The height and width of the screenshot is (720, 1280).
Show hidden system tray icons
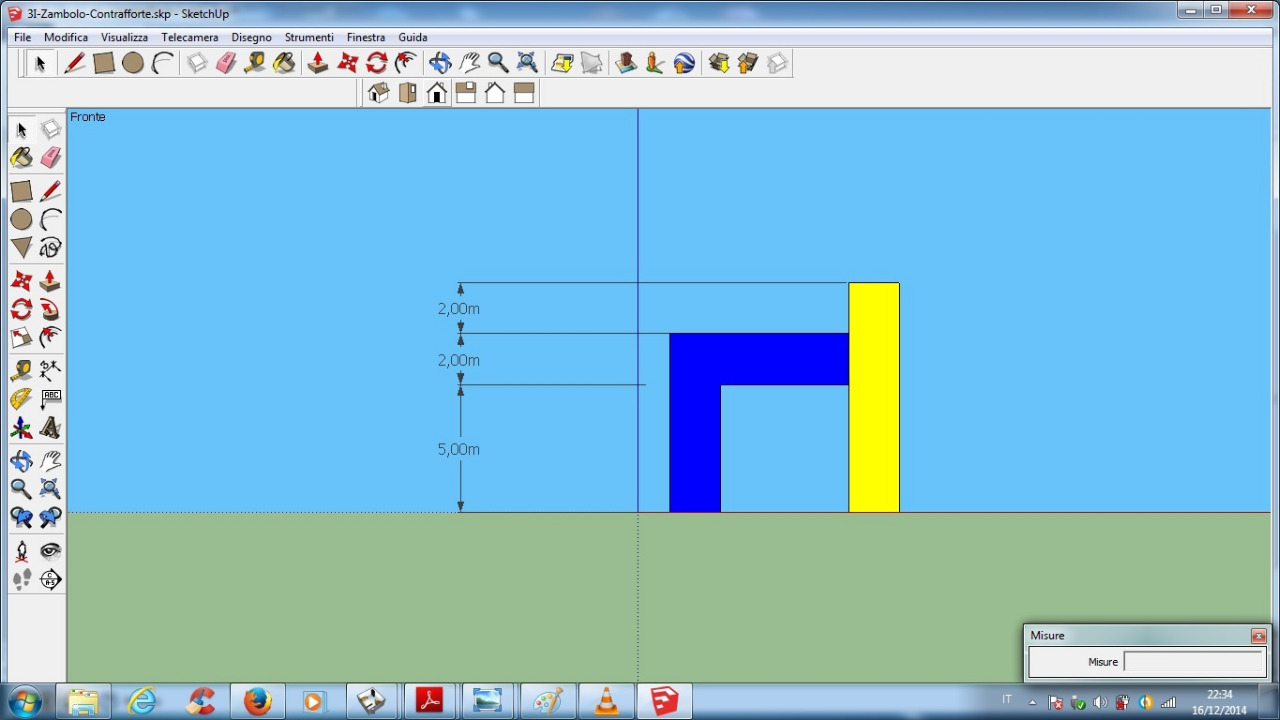tap(1033, 702)
